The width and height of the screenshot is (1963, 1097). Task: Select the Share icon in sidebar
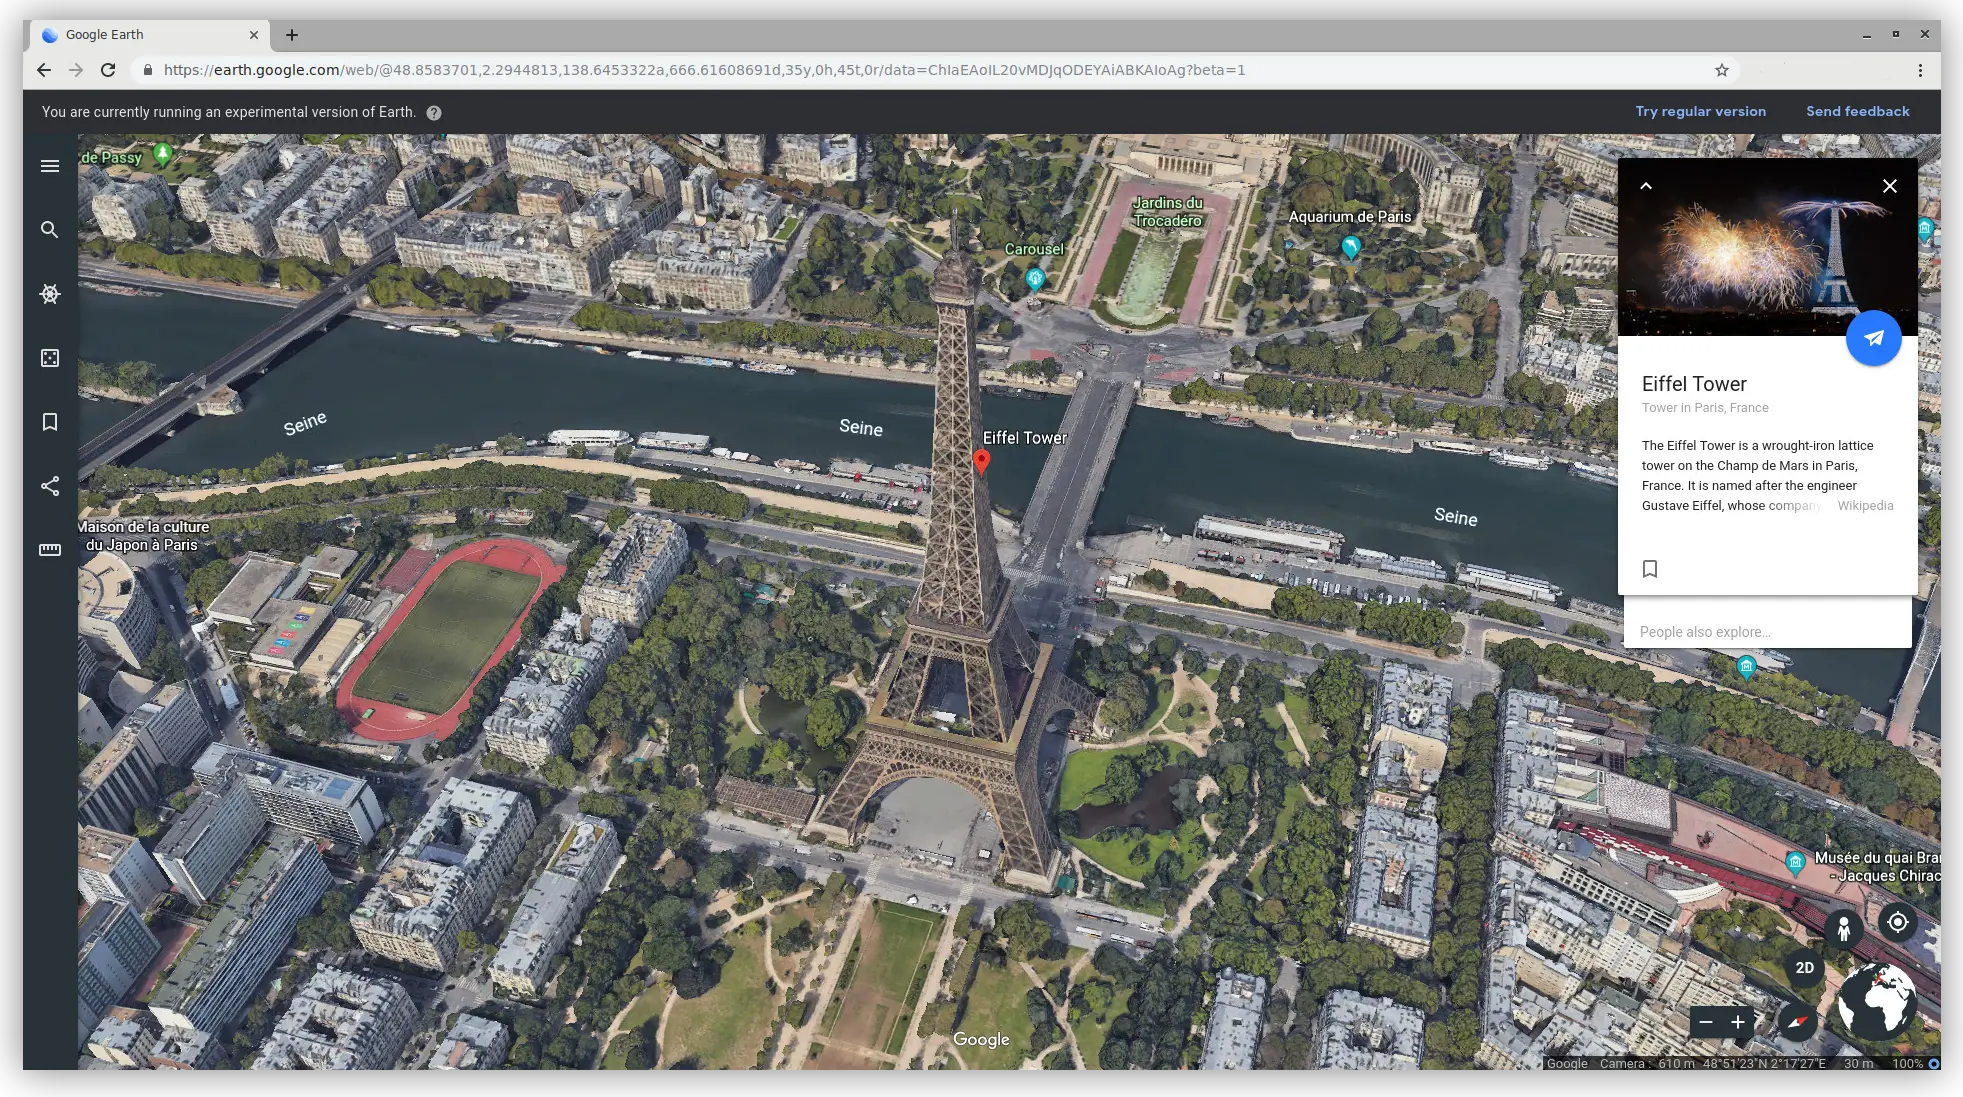pos(50,485)
